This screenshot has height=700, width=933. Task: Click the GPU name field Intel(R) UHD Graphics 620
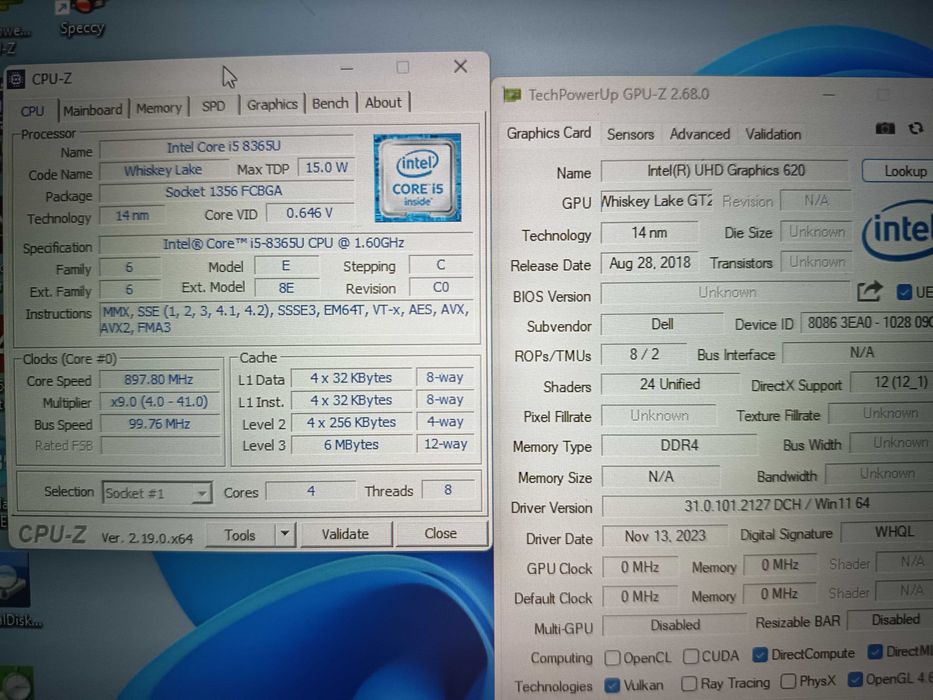pyautogui.click(x=725, y=171)
